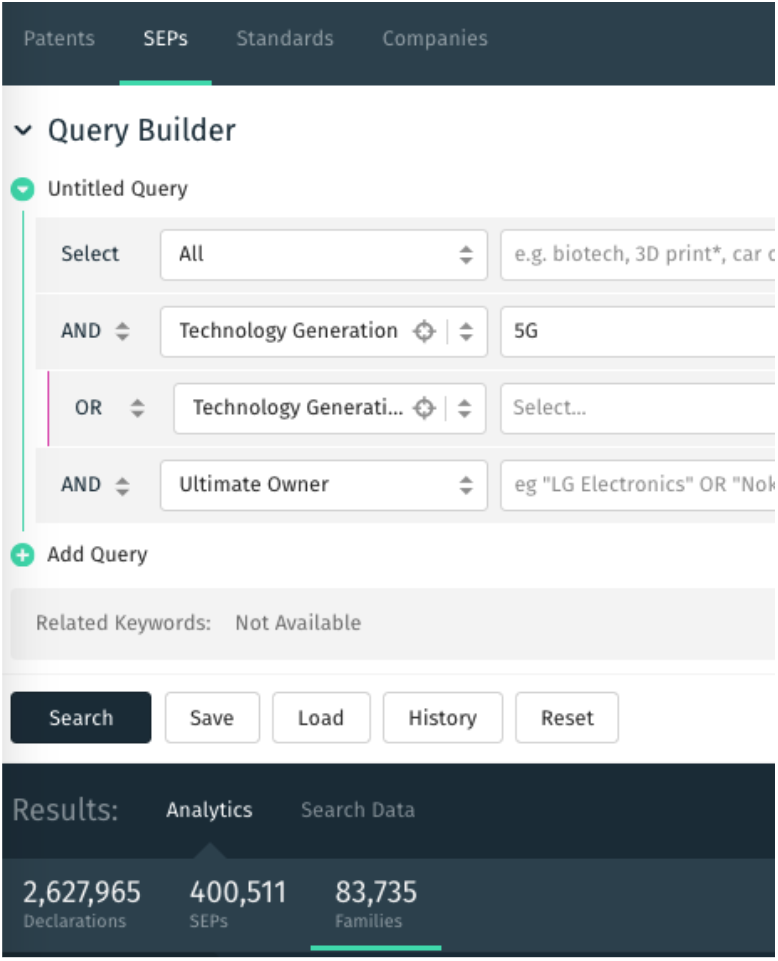This screenshot has height=961, width=778.
Task: Click the crosshair icon beside the 5G Technology Generation field
Action: click(424, 332)
